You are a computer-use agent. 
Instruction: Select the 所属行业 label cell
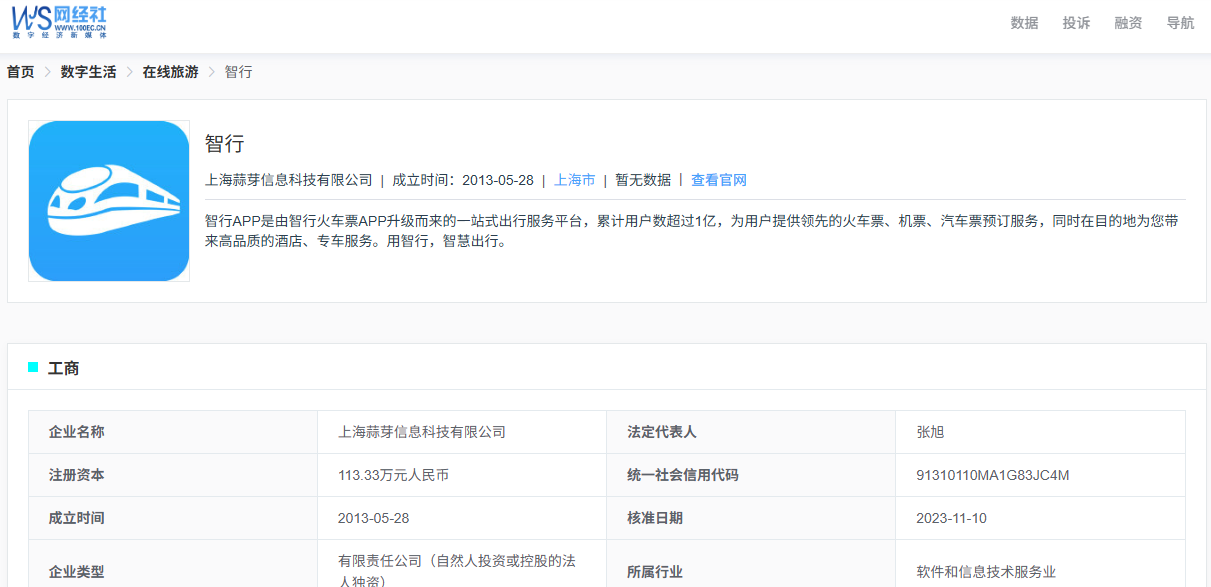click(x=751, y=564)
